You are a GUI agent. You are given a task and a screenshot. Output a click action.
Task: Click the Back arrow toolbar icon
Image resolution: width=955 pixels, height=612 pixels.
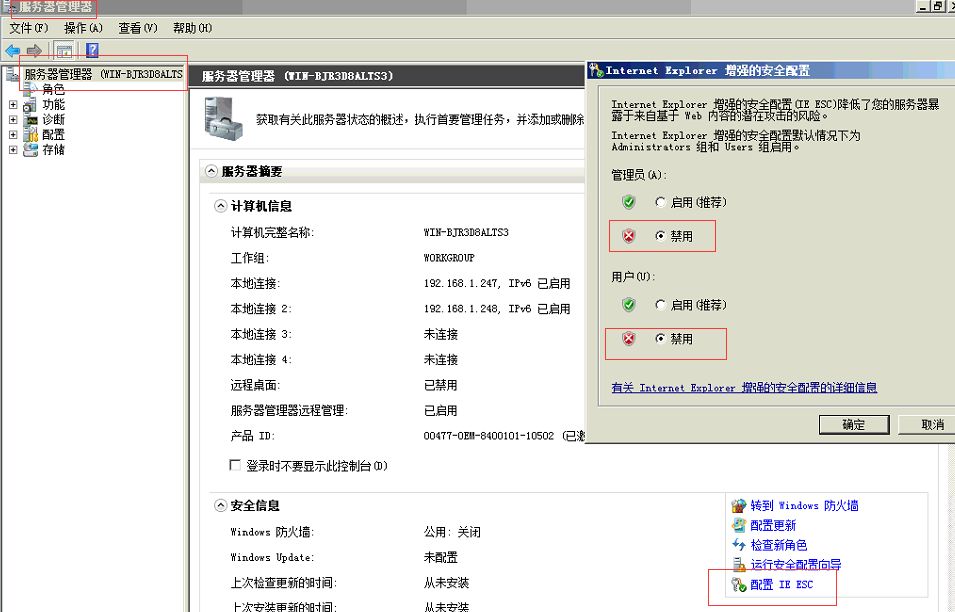[x=13, y=50]
